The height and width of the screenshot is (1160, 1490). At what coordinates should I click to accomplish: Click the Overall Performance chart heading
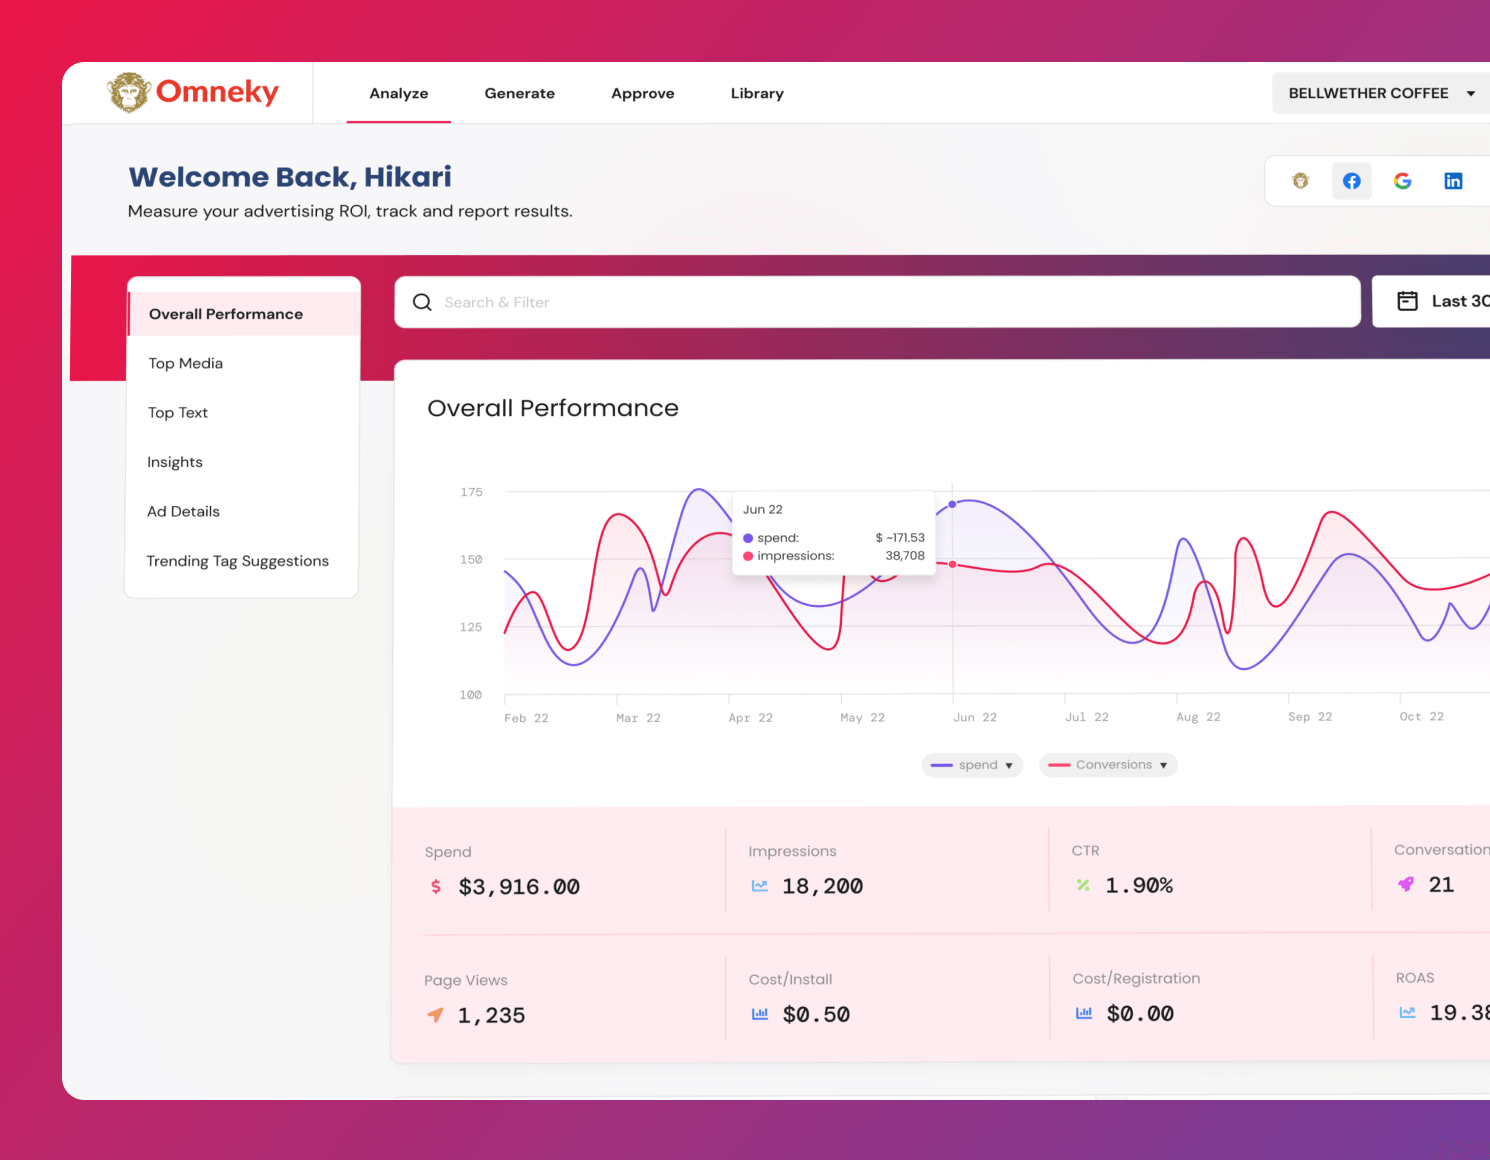553,408
